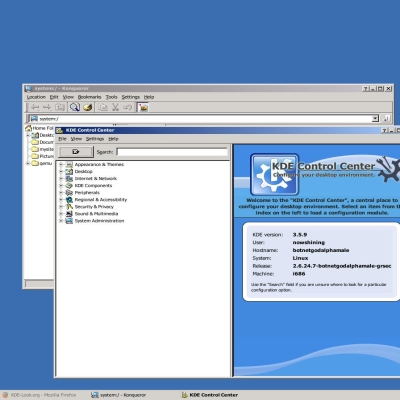
Task: Click the Forward arrow in Konqueror toolbar
Action: click(47, 107)
